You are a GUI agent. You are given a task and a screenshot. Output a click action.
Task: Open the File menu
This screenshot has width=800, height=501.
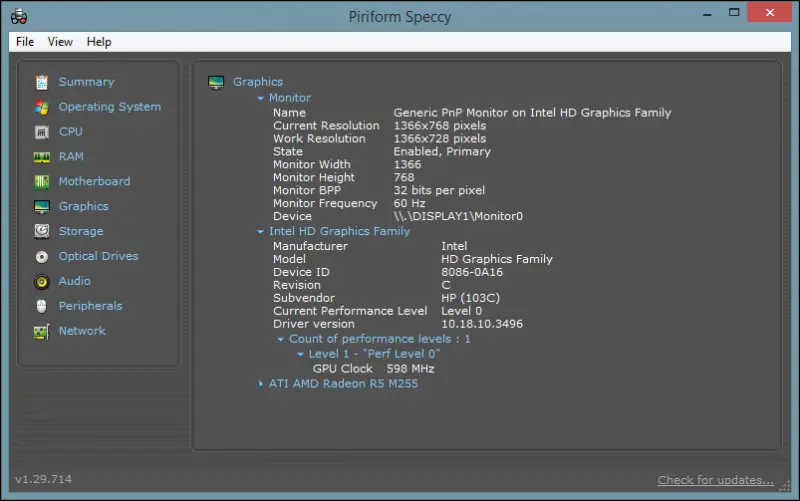[25, 42]
